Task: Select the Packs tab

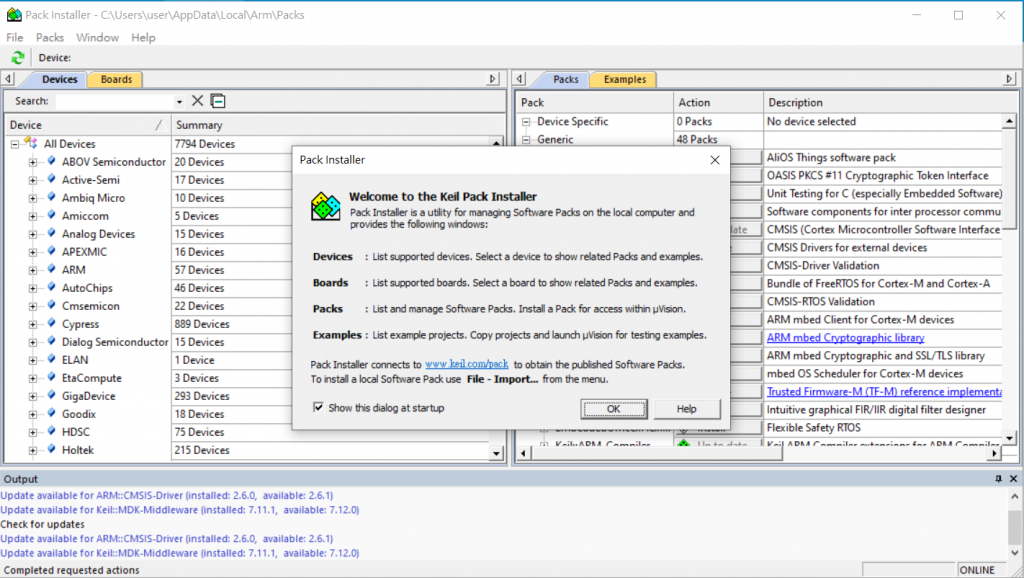Action: click(x=566, y=79)
